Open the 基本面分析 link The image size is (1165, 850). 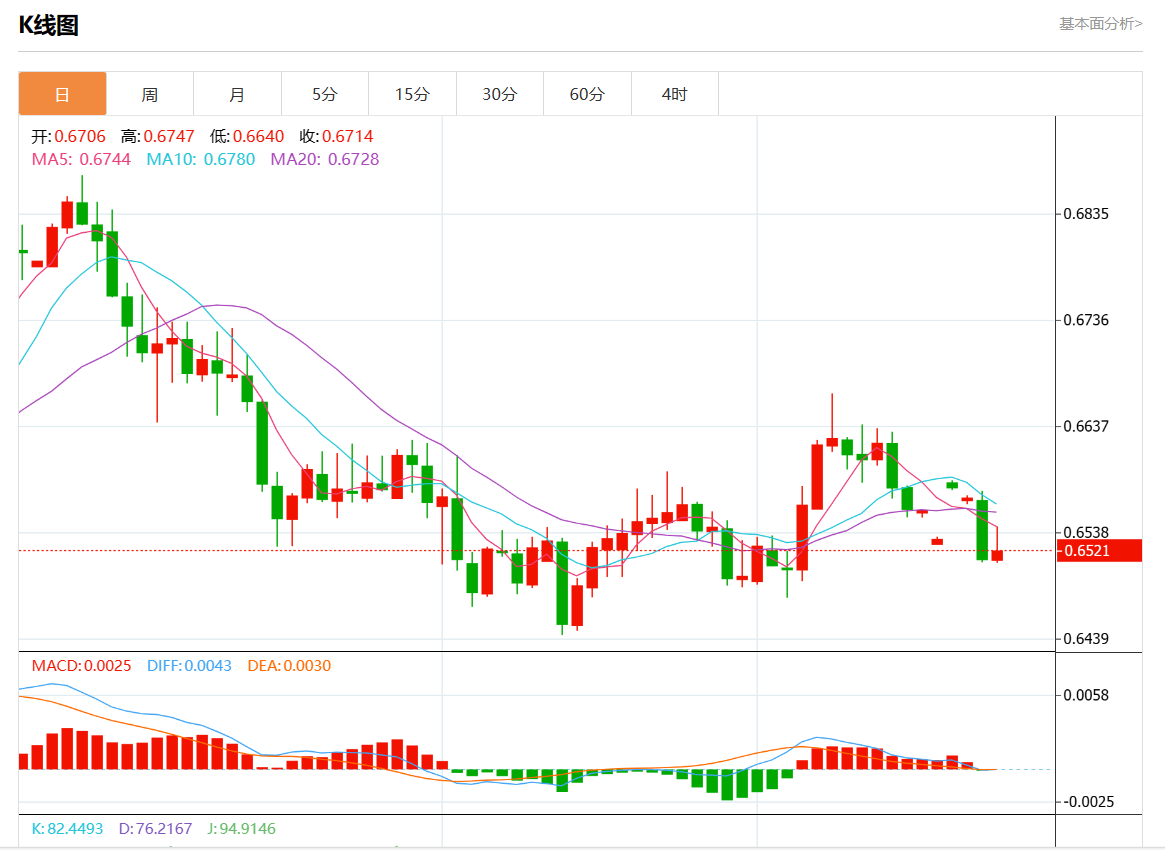point(1100,23)
